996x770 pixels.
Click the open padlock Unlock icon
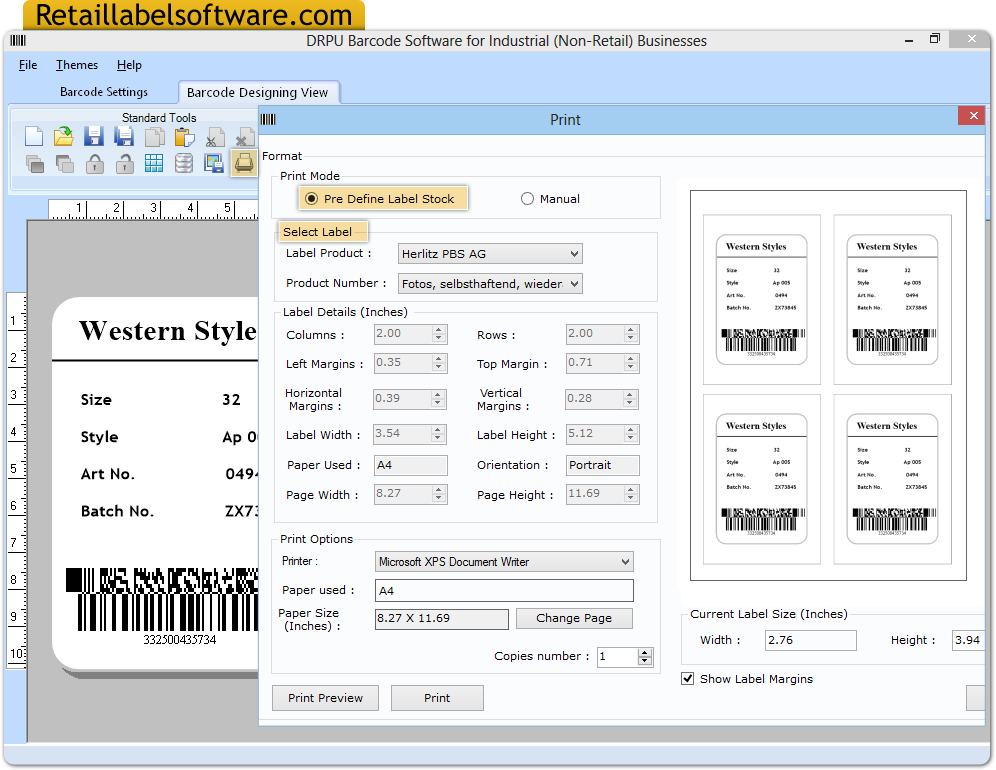124,164
